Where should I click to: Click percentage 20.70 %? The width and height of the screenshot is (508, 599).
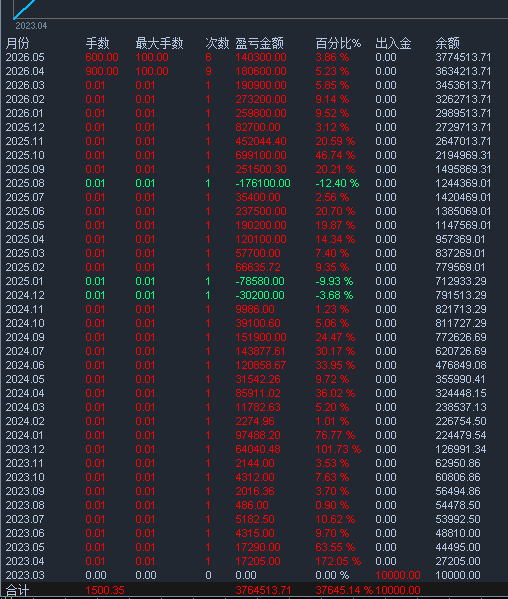[x=335, y=211]
